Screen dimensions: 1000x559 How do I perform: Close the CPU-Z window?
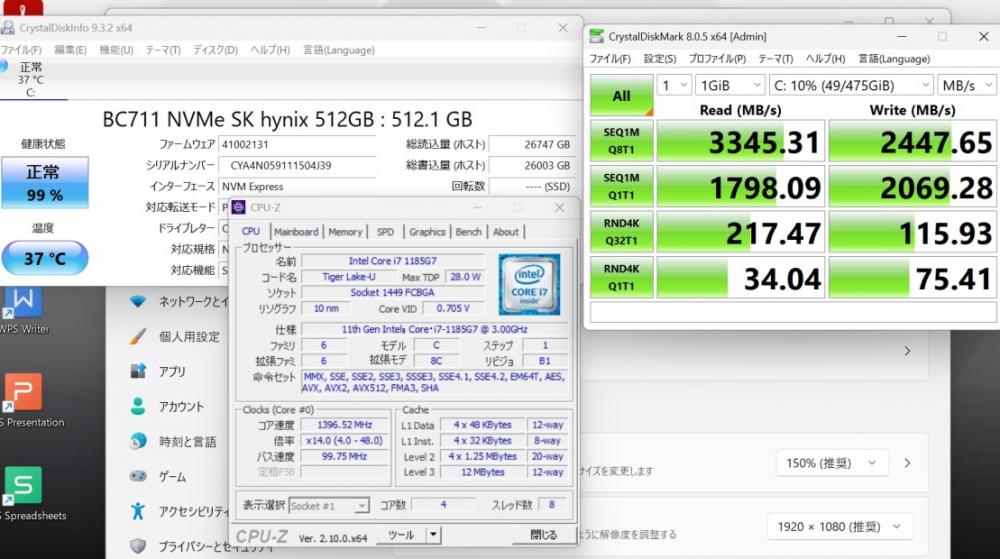tap(559, 208)
